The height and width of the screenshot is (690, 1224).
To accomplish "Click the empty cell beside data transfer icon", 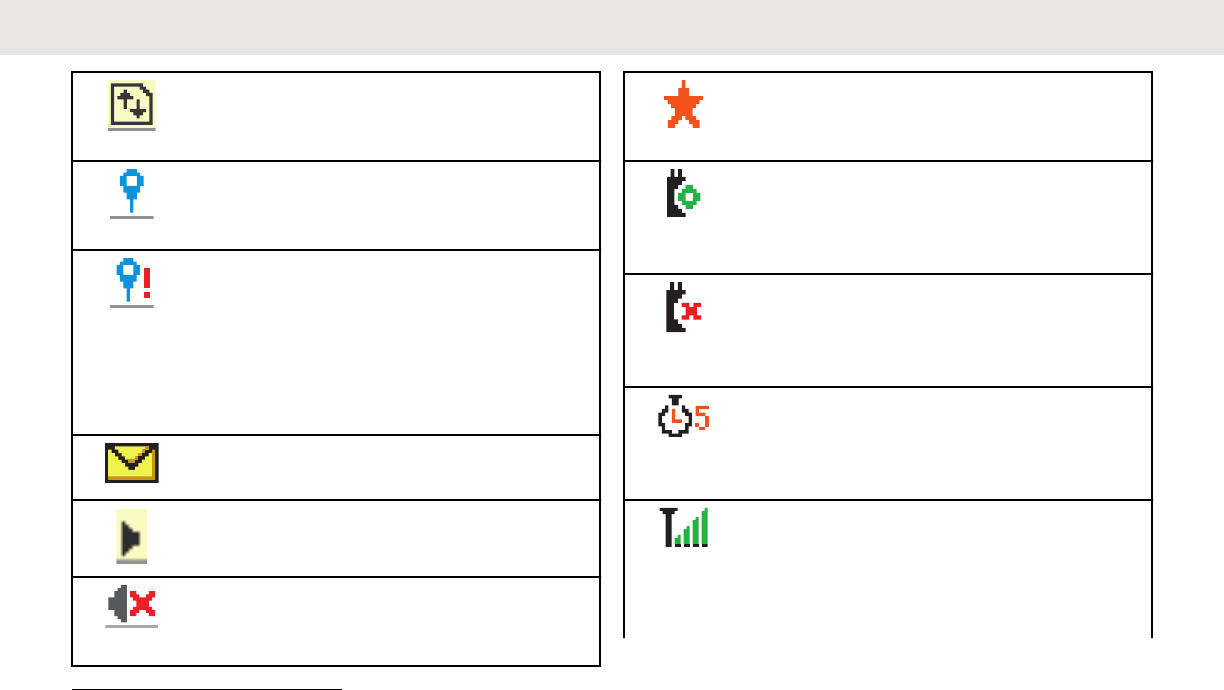I will pos(380,116).
